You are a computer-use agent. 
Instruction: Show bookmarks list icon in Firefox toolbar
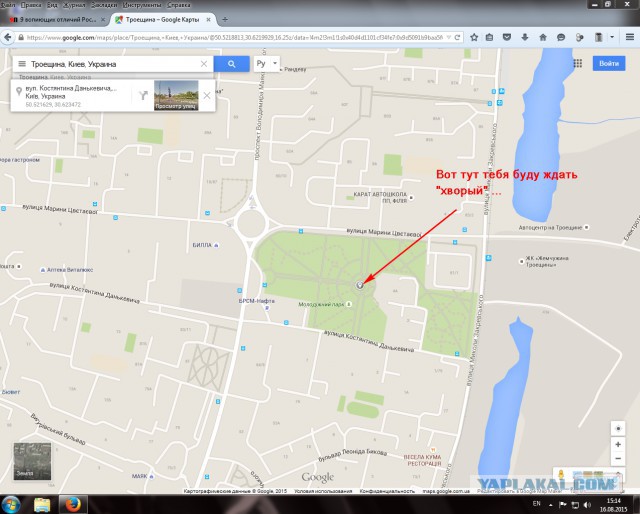tap(489, 37)
